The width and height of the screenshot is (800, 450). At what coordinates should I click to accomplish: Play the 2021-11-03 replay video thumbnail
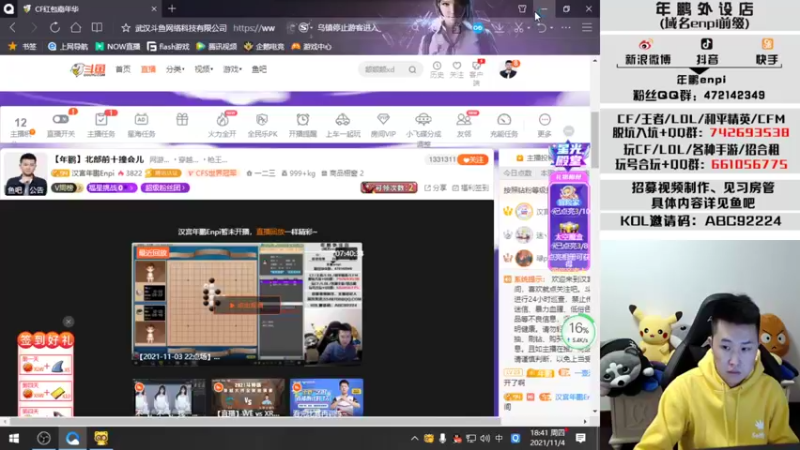click(247, 304)
